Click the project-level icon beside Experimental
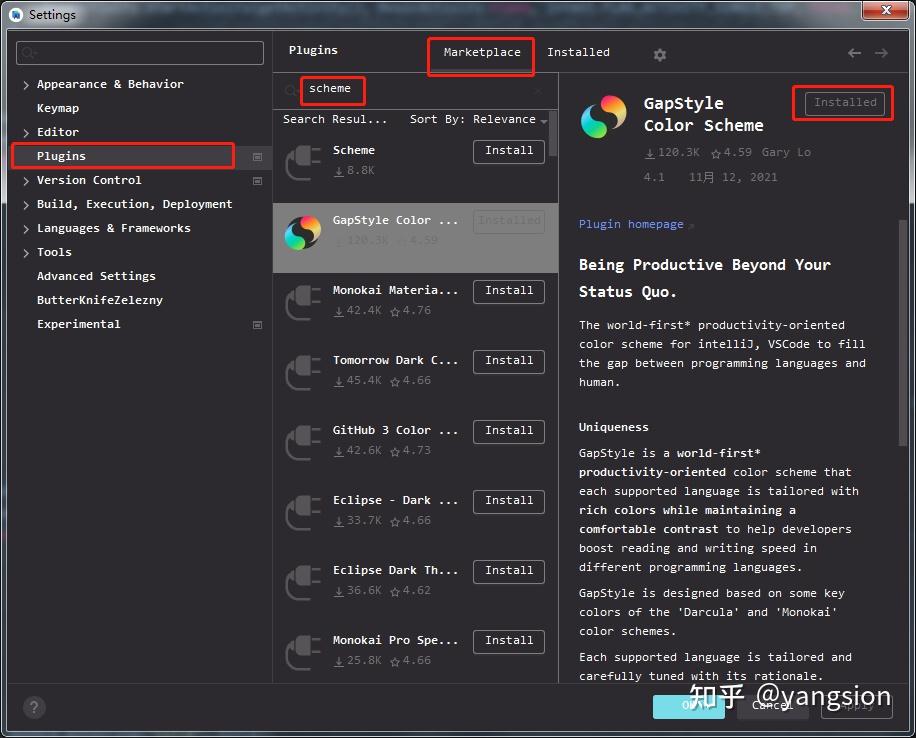916x738 pixels. pos(257,325)
